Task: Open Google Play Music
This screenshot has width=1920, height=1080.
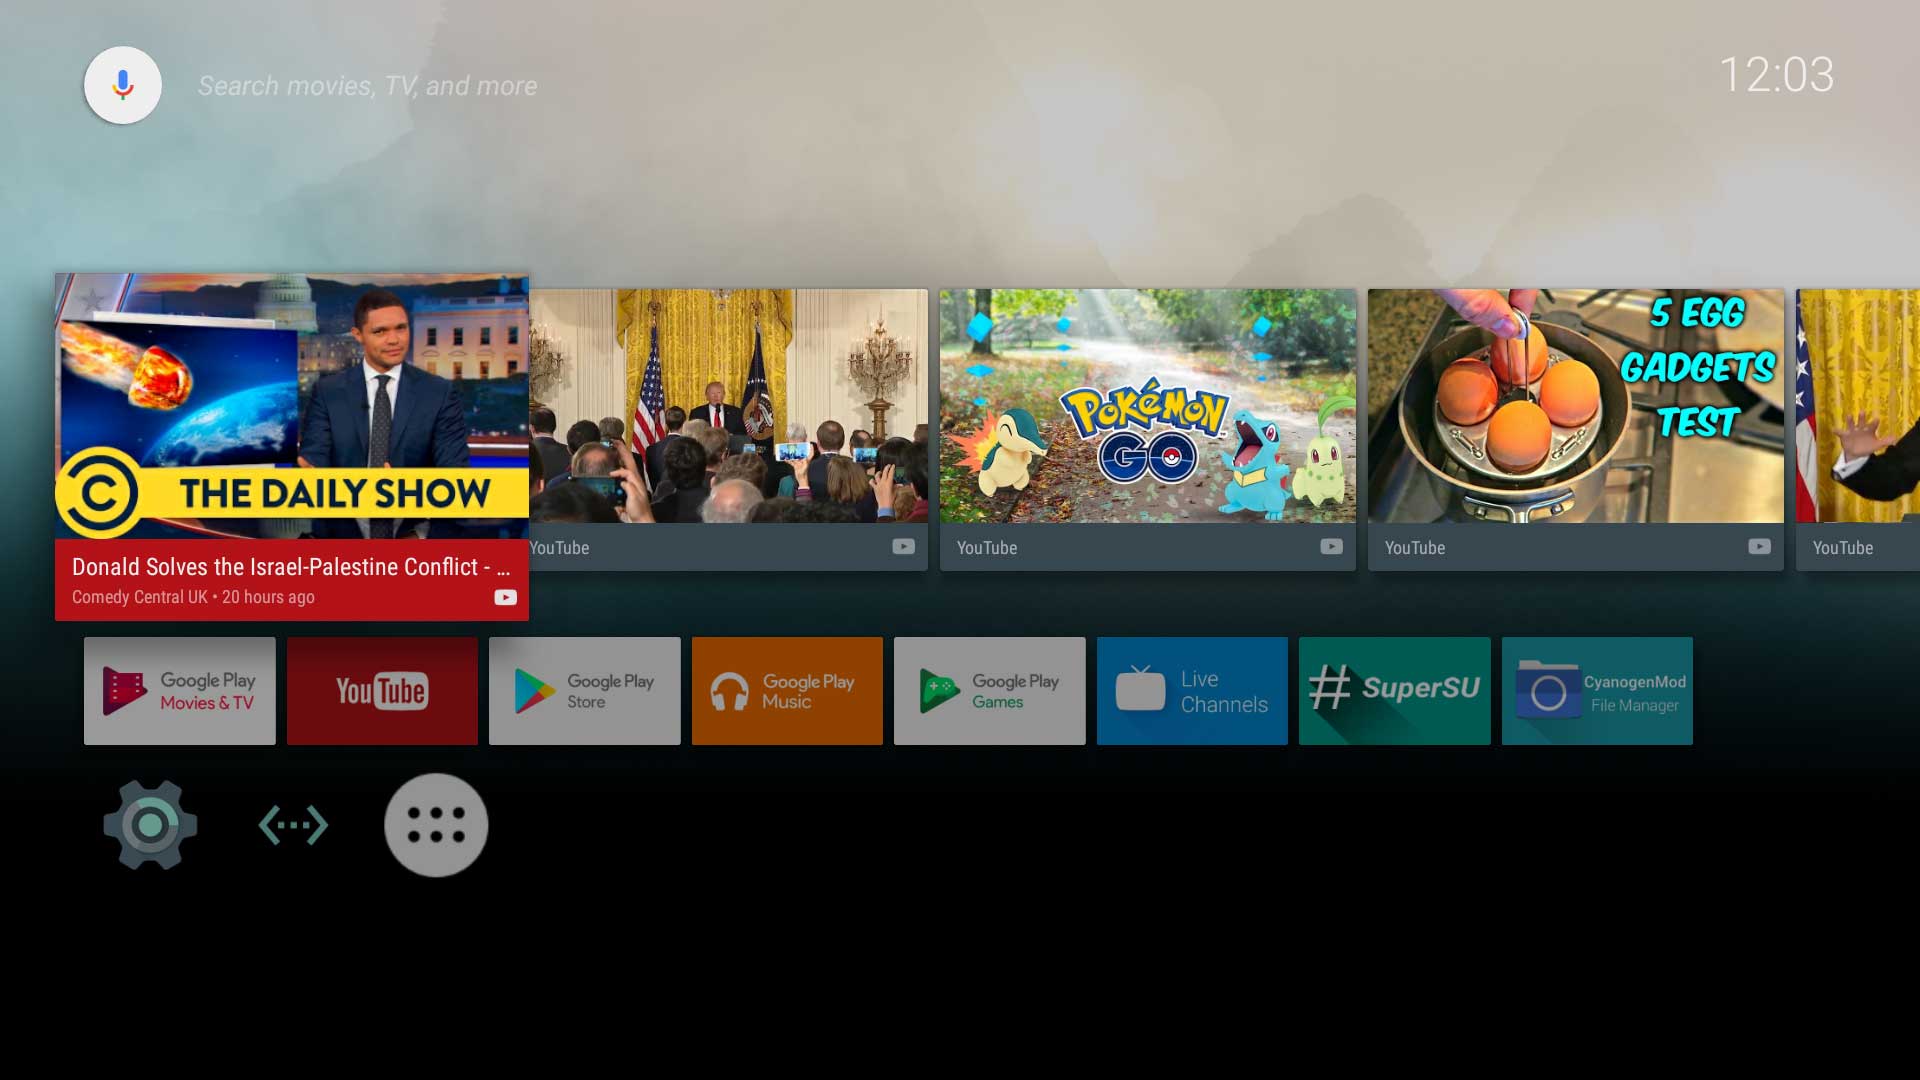Action: (786, 690)
